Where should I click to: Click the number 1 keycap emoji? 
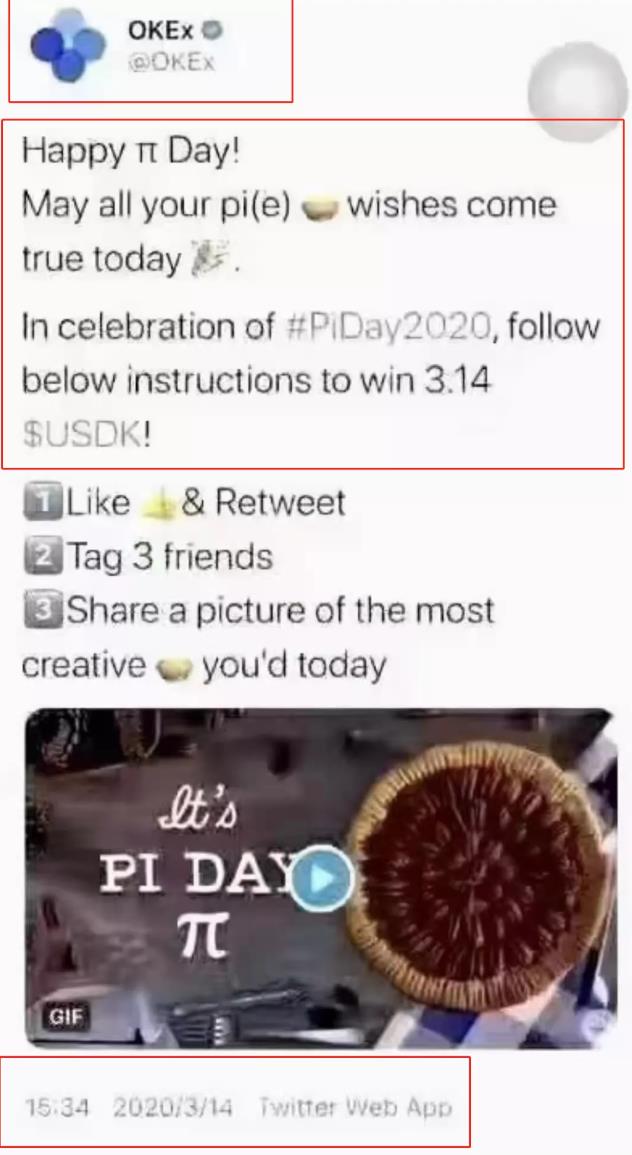coord(43,502)
